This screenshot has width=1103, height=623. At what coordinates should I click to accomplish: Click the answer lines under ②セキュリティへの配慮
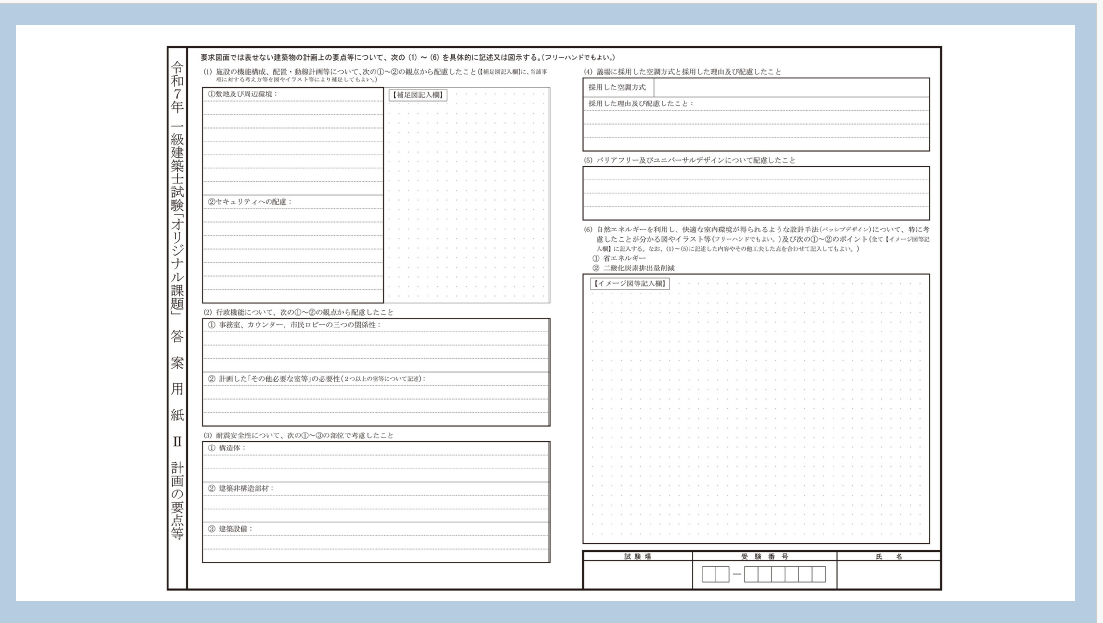(x=293, y=255)
